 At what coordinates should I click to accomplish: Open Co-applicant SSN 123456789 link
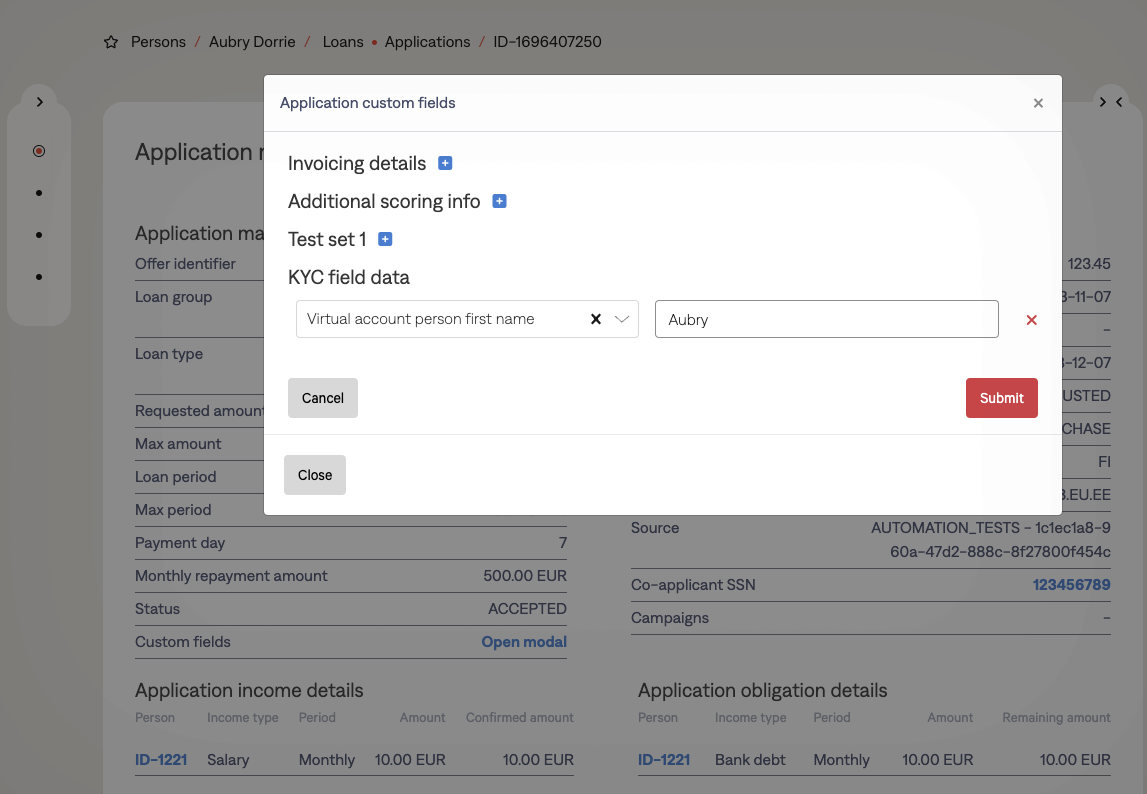pyautogui.click(x=1071, y=585)
